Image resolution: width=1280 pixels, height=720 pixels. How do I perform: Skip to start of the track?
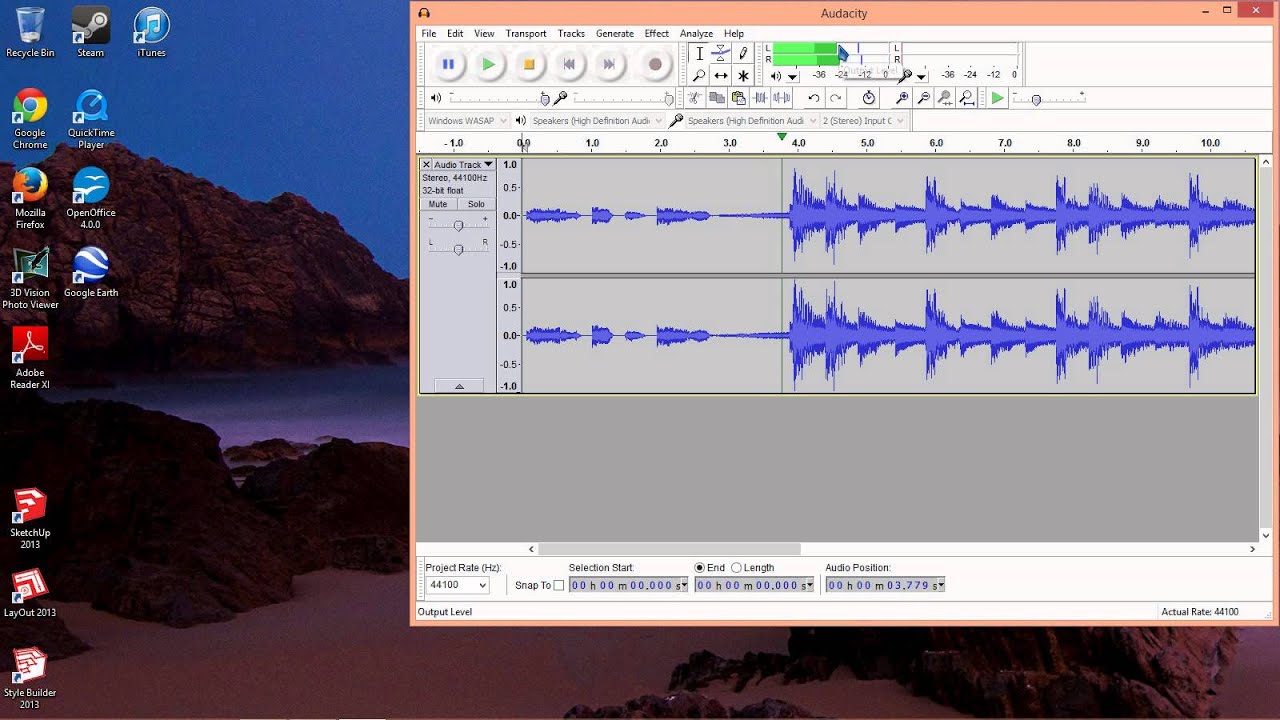(569, 64)
